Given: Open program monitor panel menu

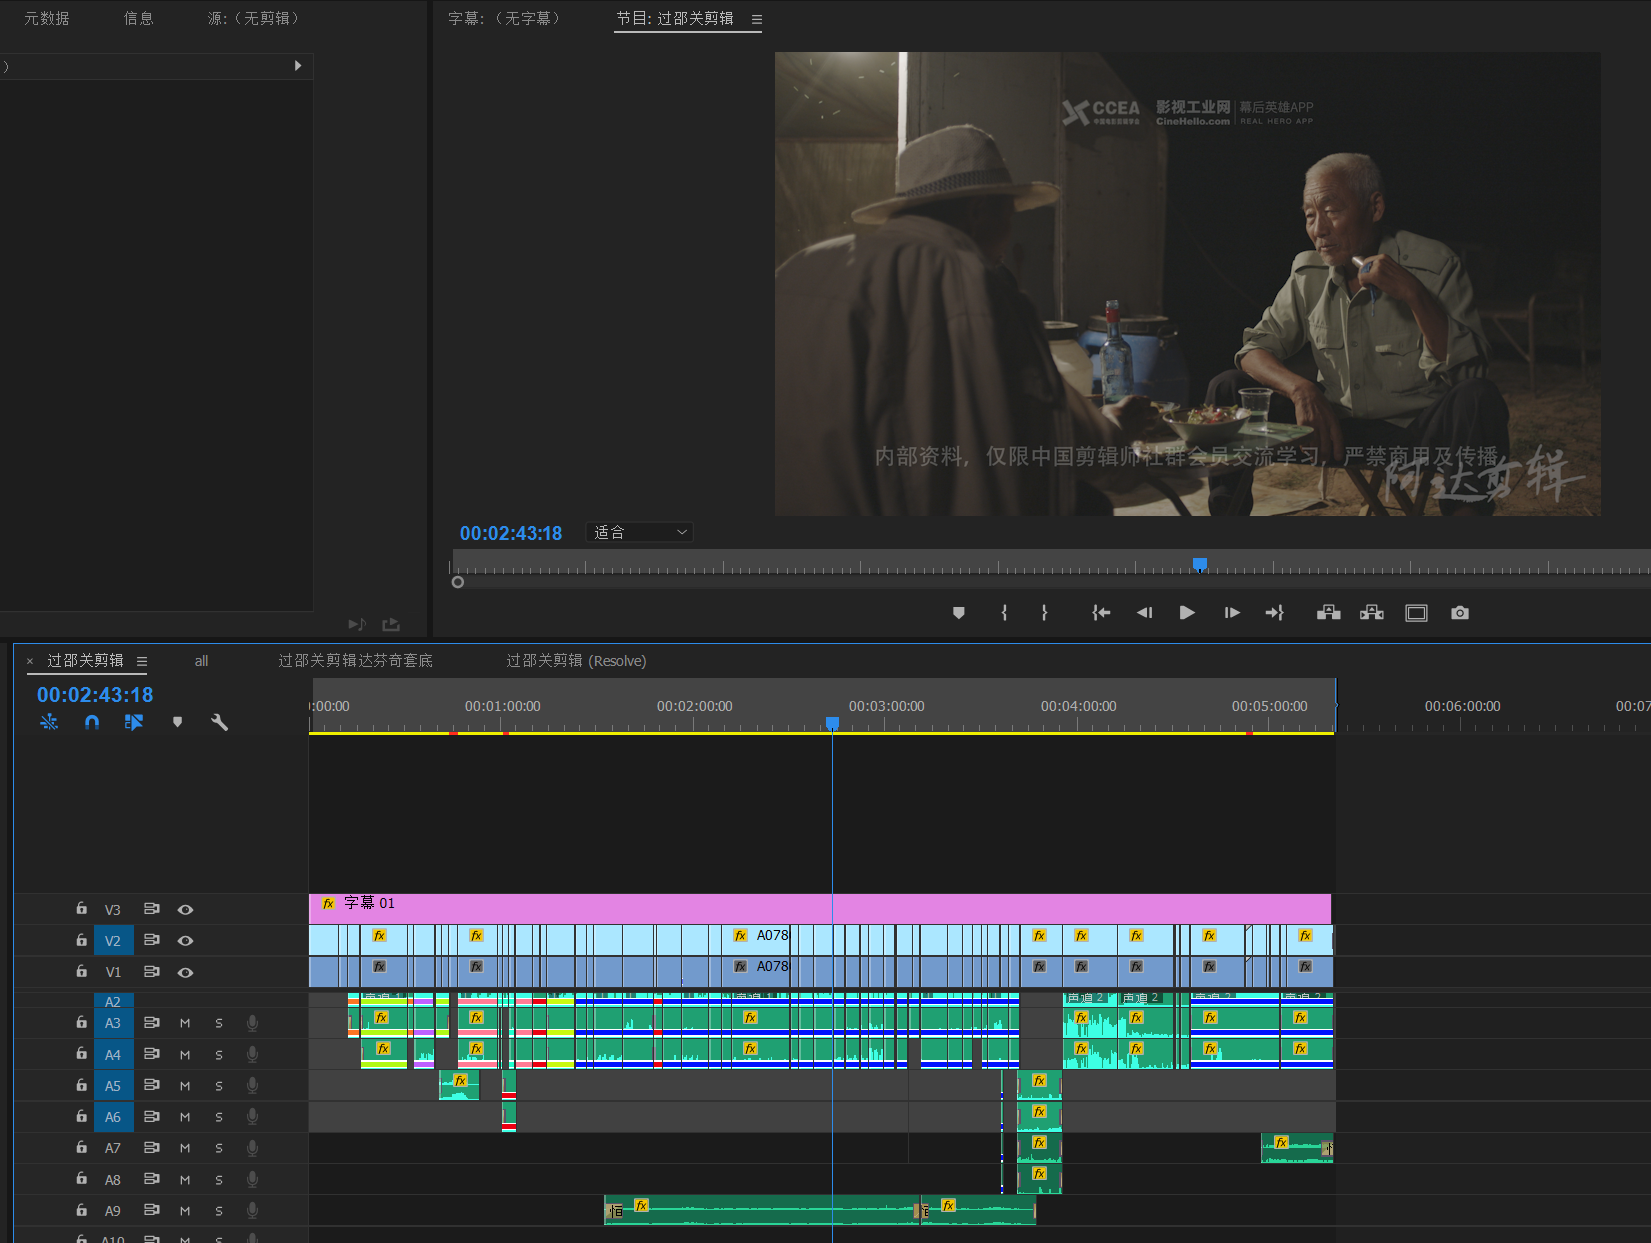Looking at the screenshot, I should click(756, 19).
